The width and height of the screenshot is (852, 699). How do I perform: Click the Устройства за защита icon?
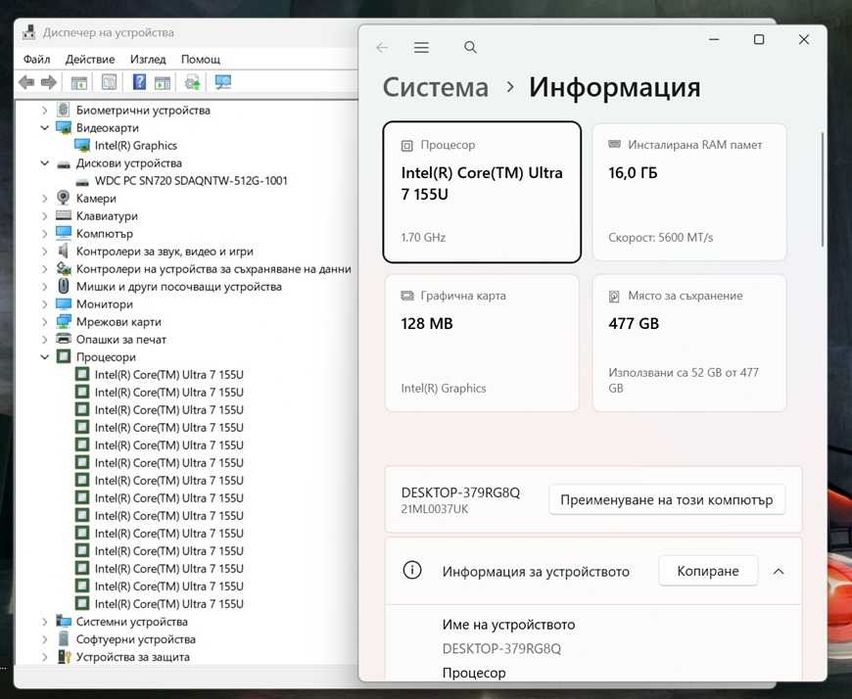tap(64, 657)
